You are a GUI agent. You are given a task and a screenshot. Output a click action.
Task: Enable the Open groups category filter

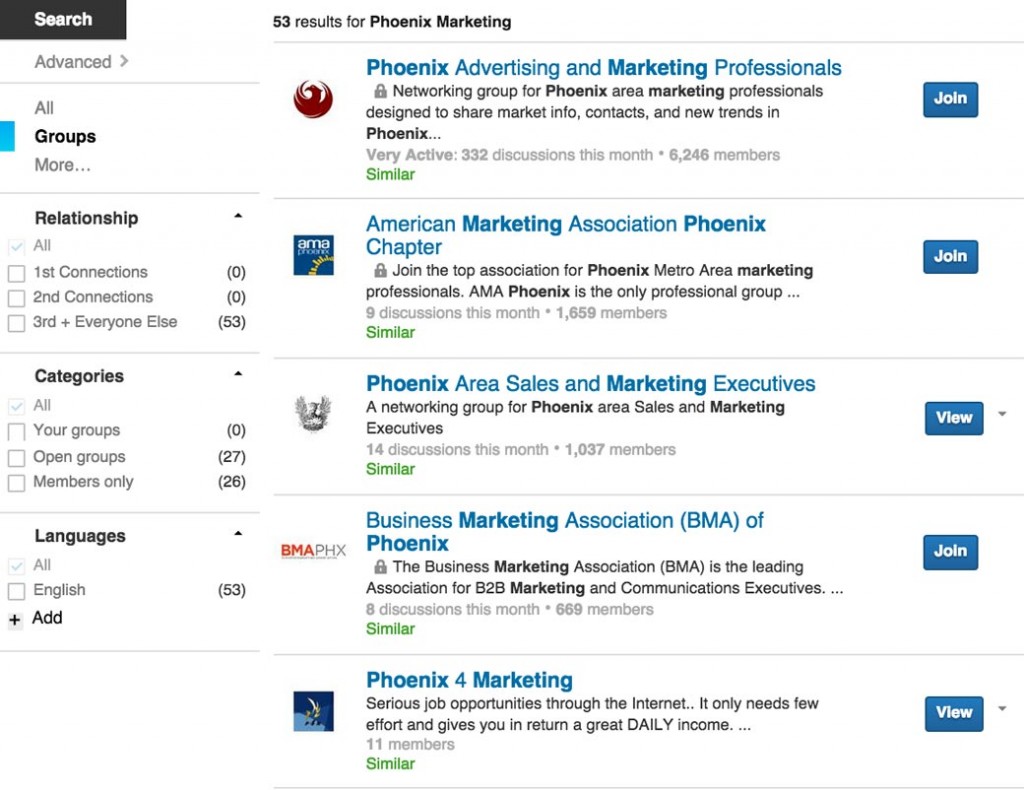coord(16,456)
